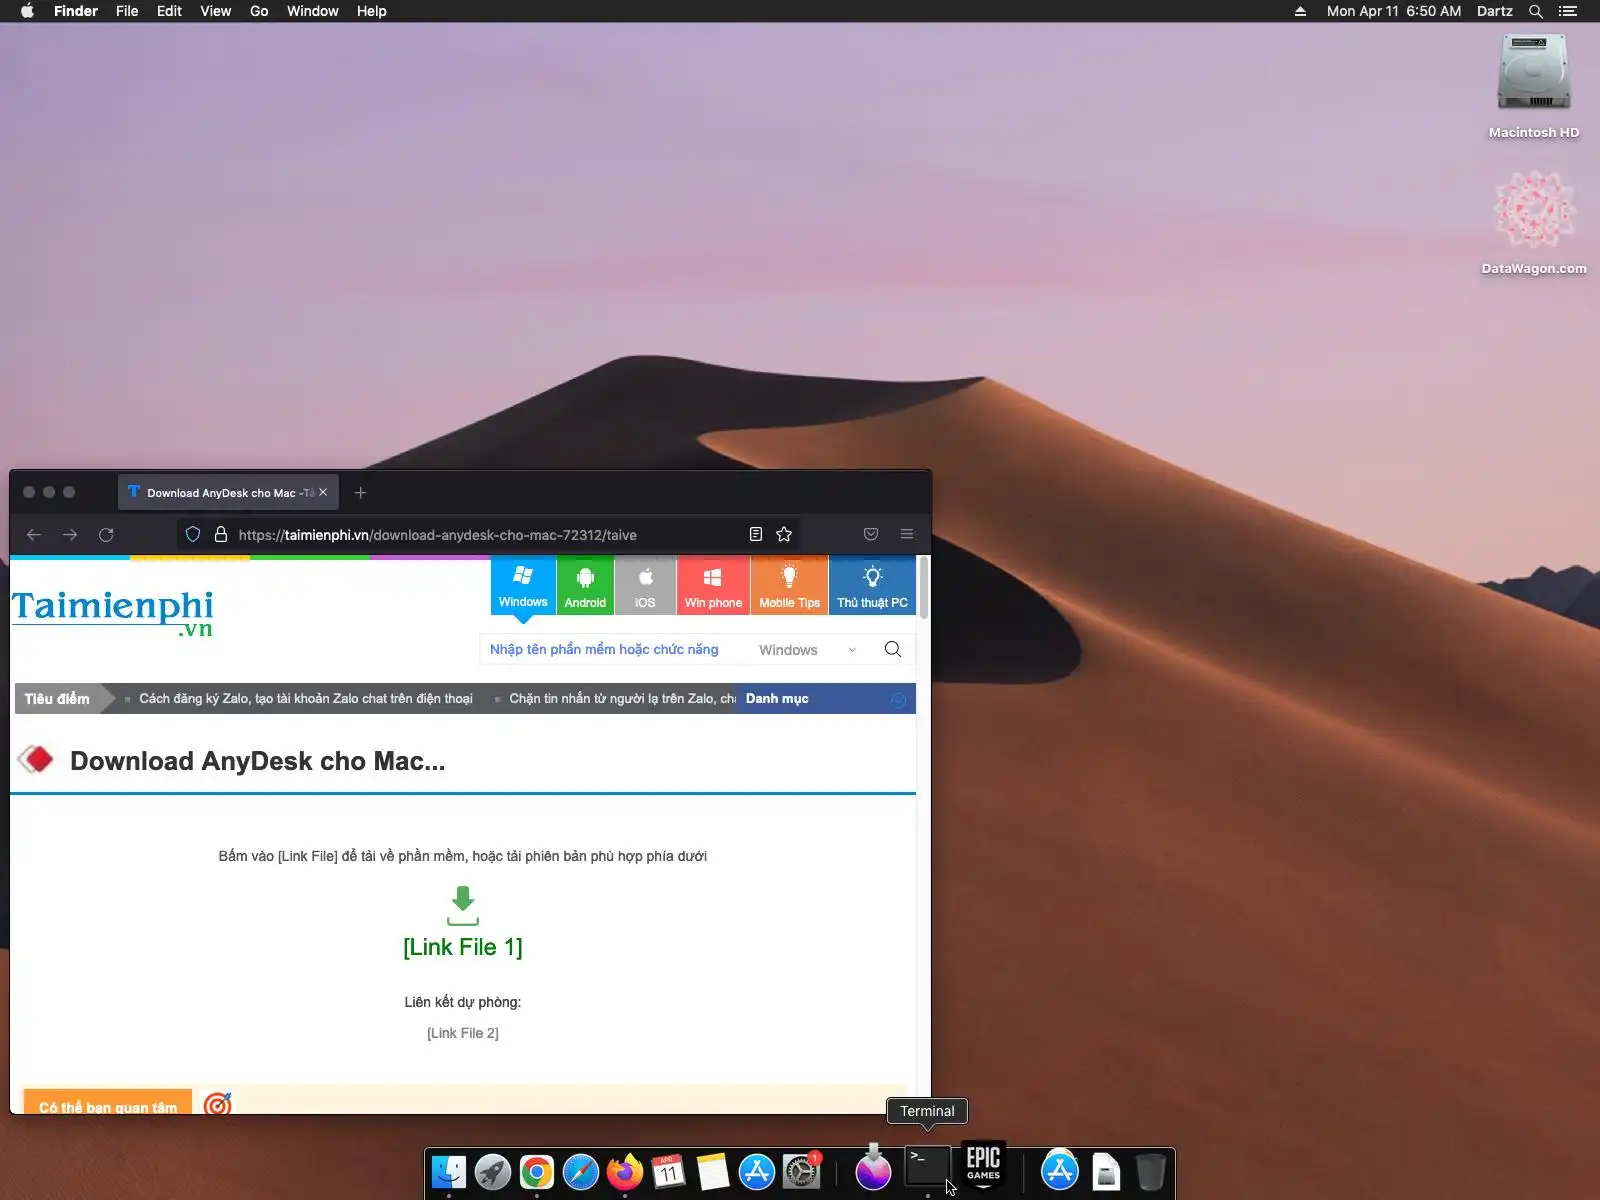
Task: Select the Download AnyDesk cho Mac tab
Action: (228, 493)
